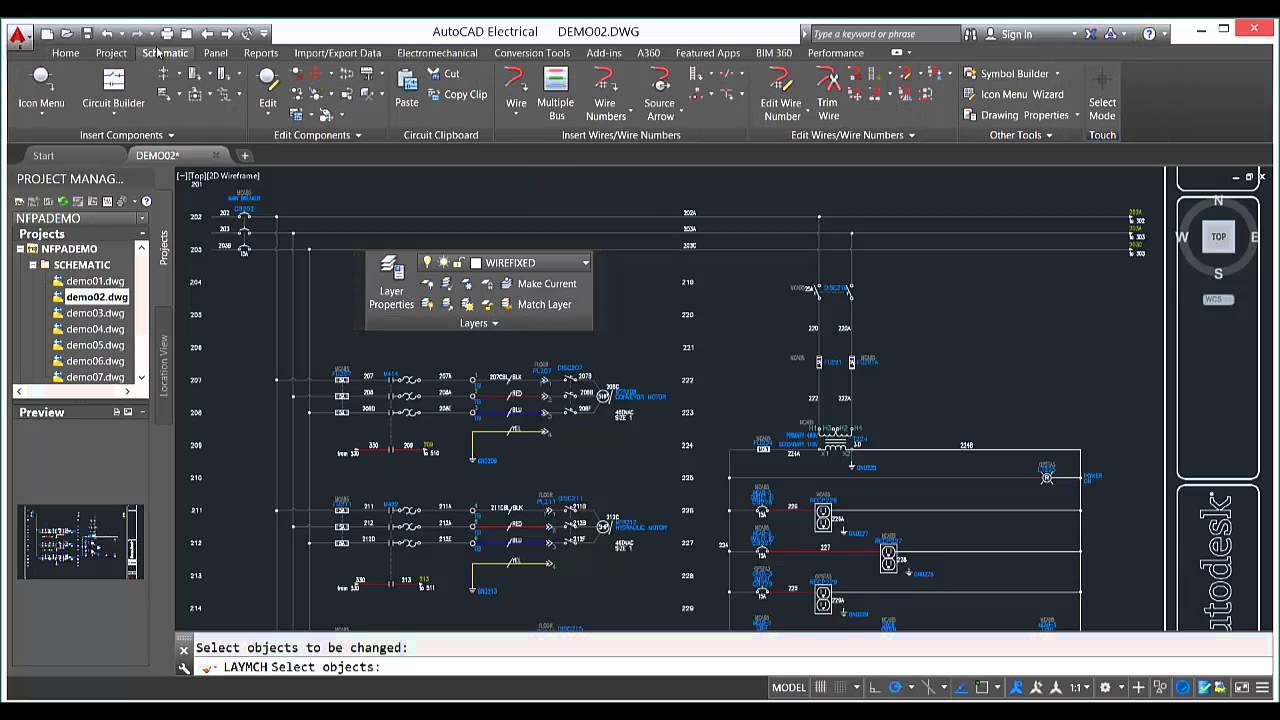Launch the Circuit Builder tool
Viewport: 1280px width, 720px height.
[113, 88]
